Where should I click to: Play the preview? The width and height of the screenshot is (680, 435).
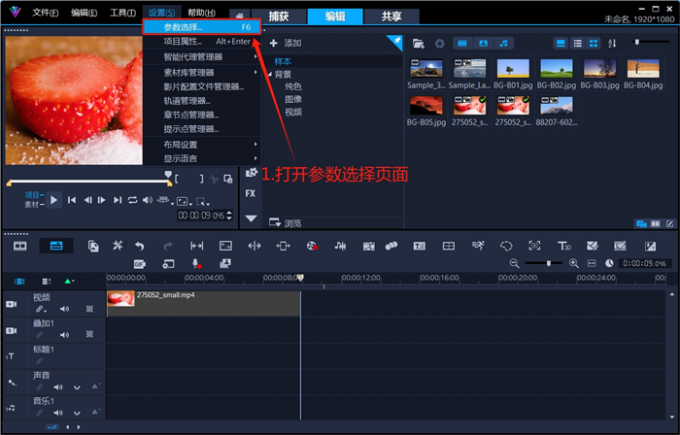pyautogui.click(x=53, y=200)
